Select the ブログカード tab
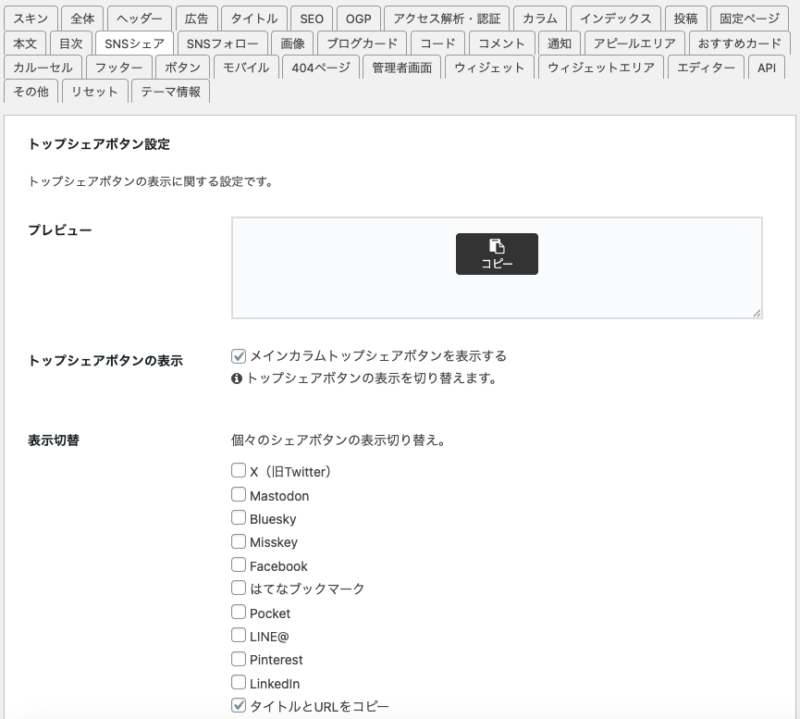The image size is (800, 719). pos(362,43)
